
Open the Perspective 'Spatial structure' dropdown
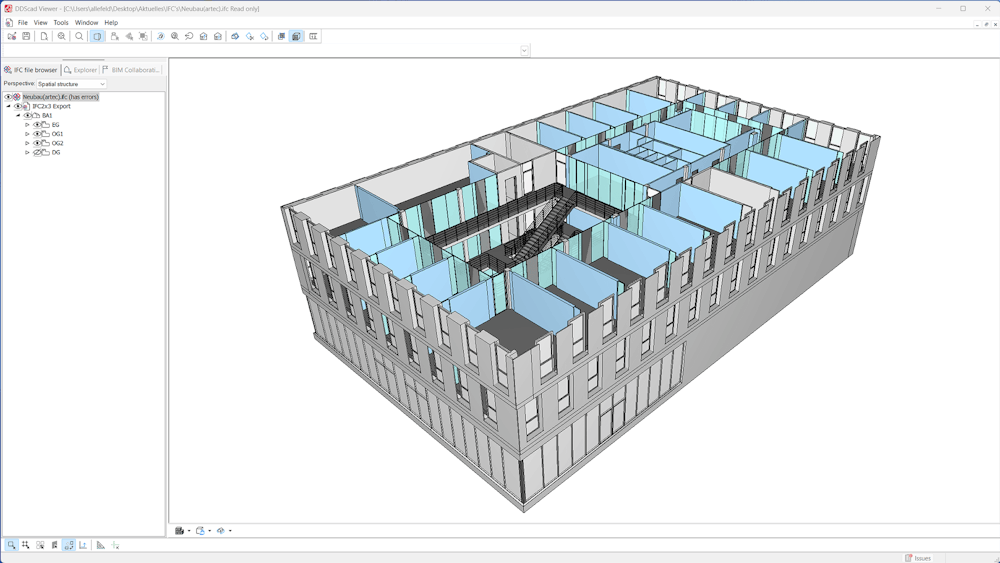[x=71, y=84]
